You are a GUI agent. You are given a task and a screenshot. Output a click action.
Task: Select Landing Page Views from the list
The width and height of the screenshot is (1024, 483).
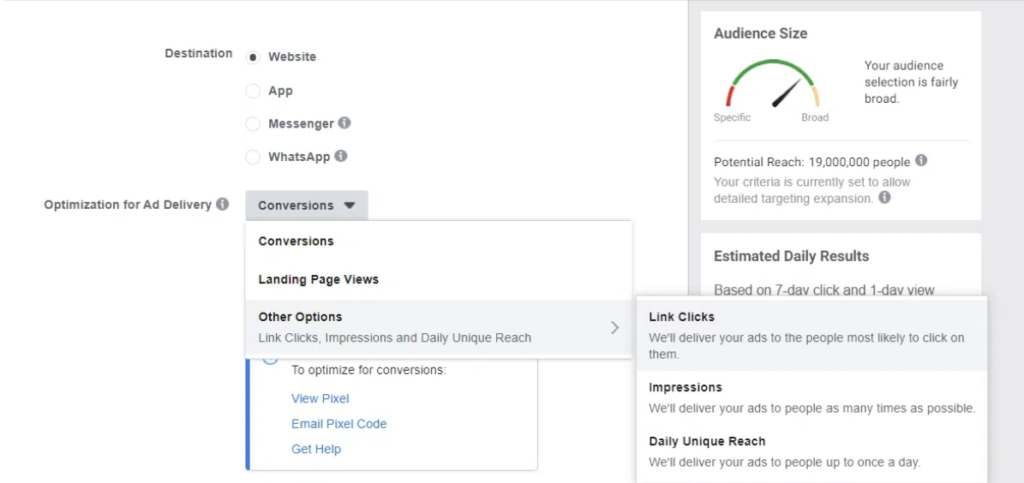click(318, 280)
